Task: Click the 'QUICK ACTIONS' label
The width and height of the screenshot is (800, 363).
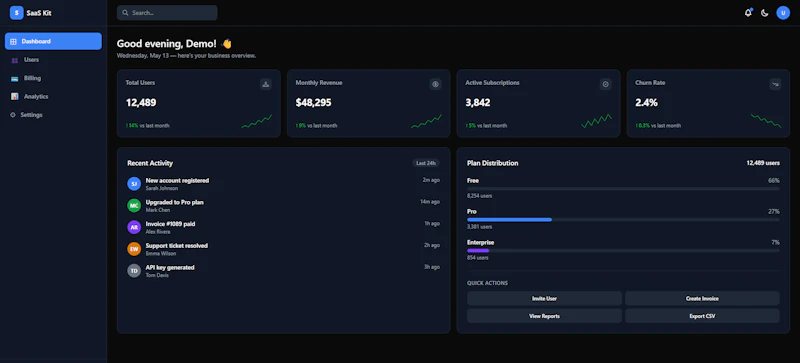Action: [487, 283]
